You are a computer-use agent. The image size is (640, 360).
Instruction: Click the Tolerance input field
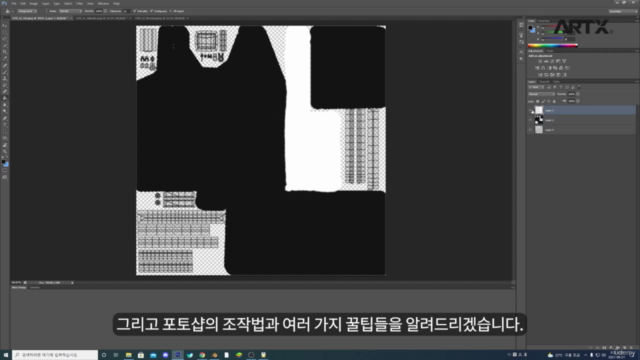(126, 11)
